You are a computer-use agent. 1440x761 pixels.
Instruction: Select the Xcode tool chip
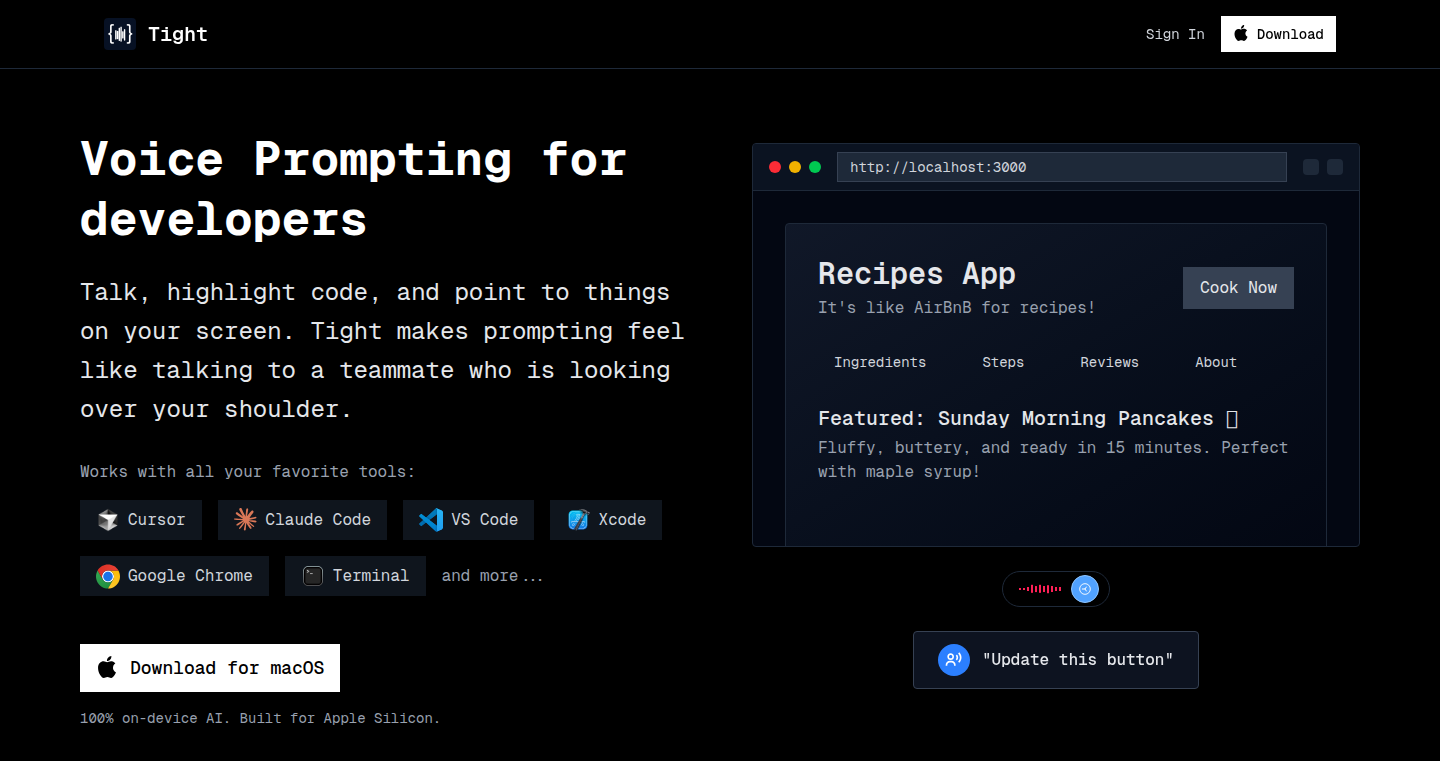tap(606, 520)
